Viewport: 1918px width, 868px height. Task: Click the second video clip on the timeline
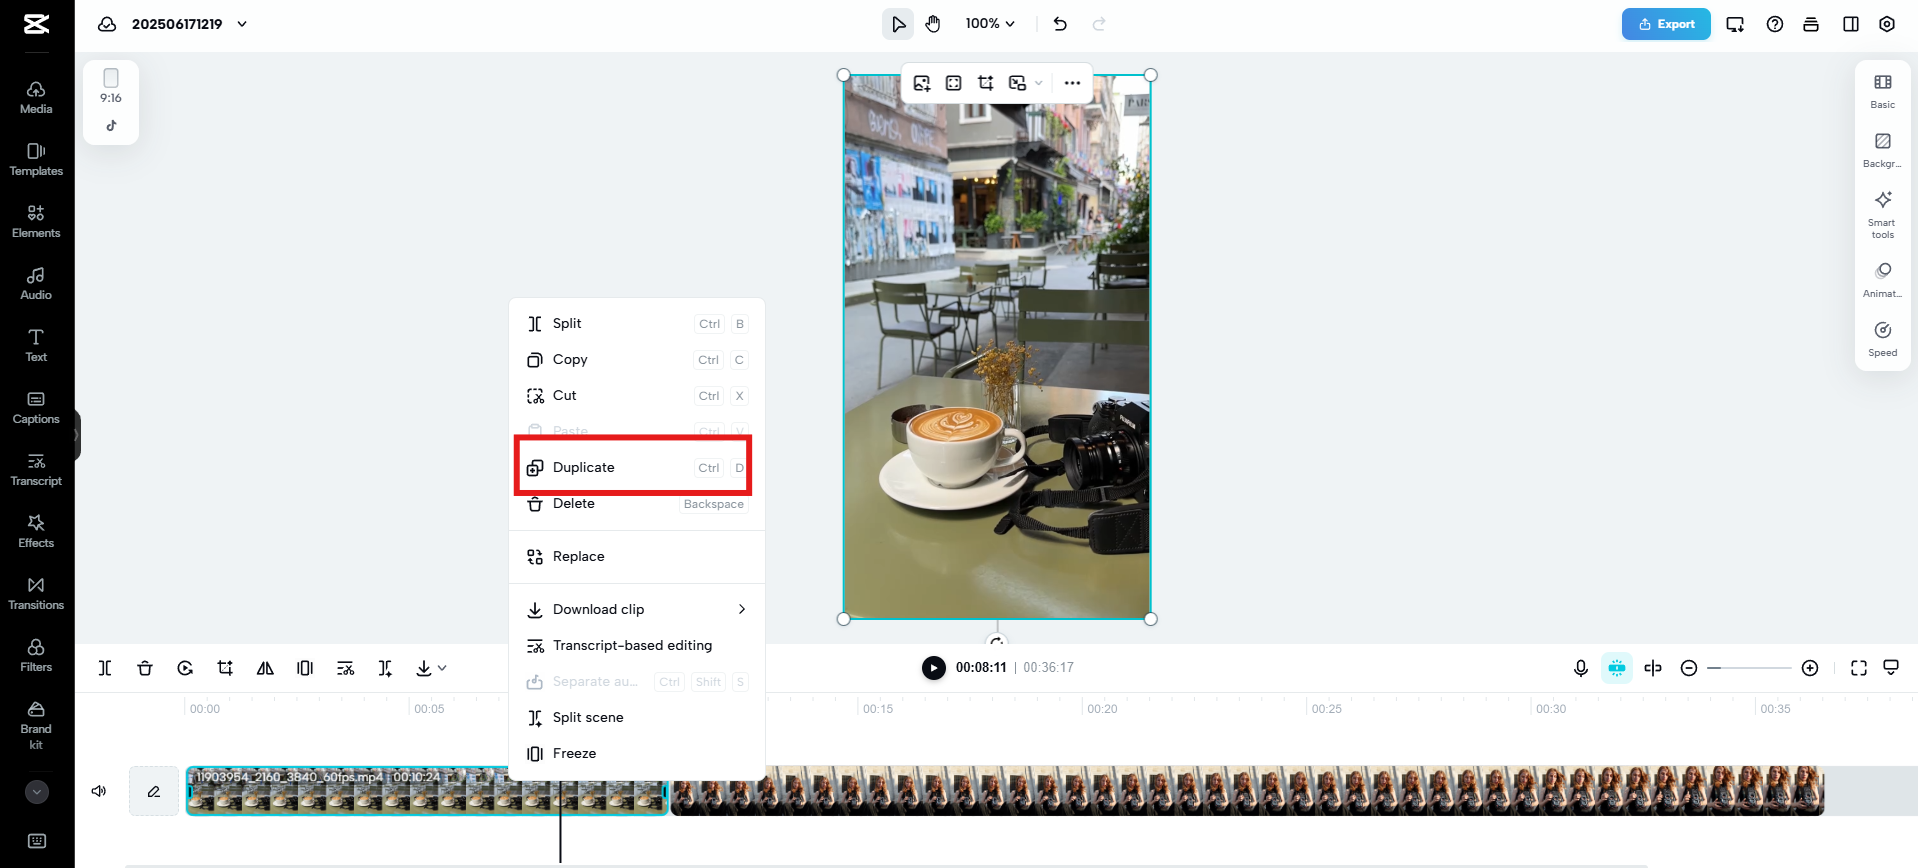(x=1247, y=791)
